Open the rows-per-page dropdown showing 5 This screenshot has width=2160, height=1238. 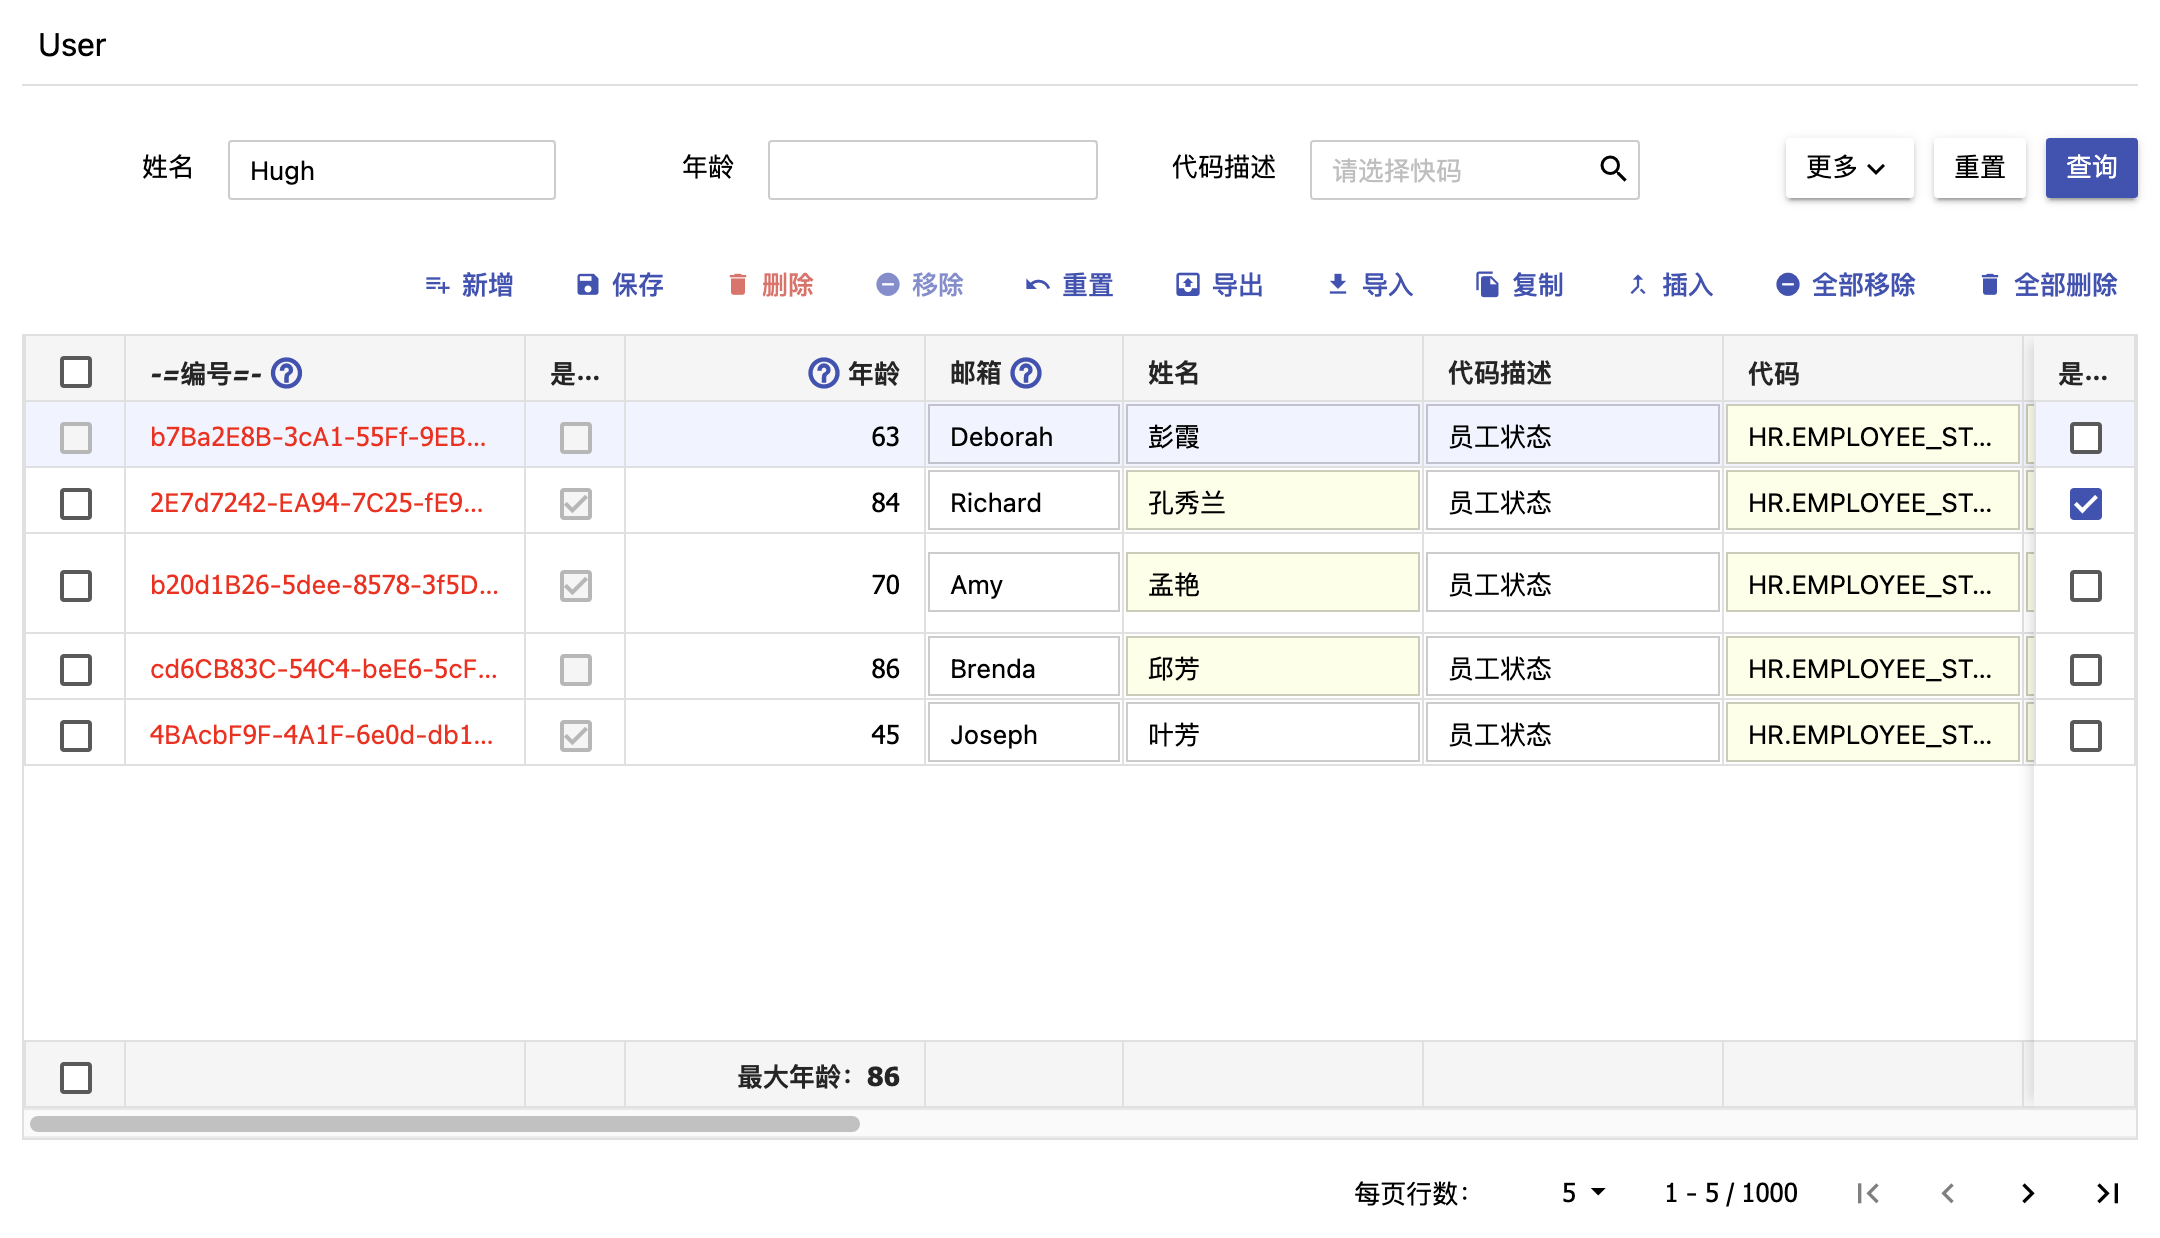click(x=1581, y=1192)
